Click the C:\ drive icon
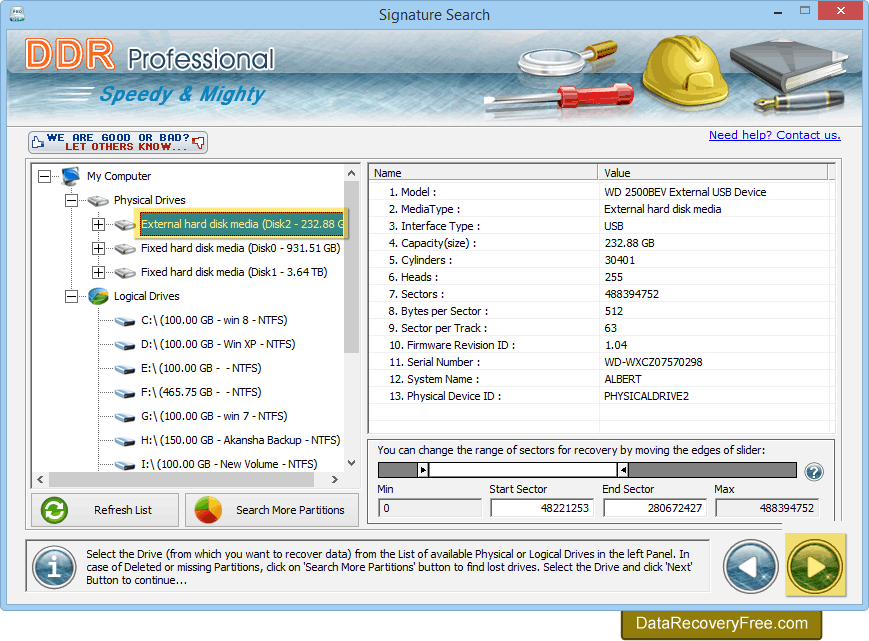Viewport: 869px width, 641px height. (x=125, y=321)
